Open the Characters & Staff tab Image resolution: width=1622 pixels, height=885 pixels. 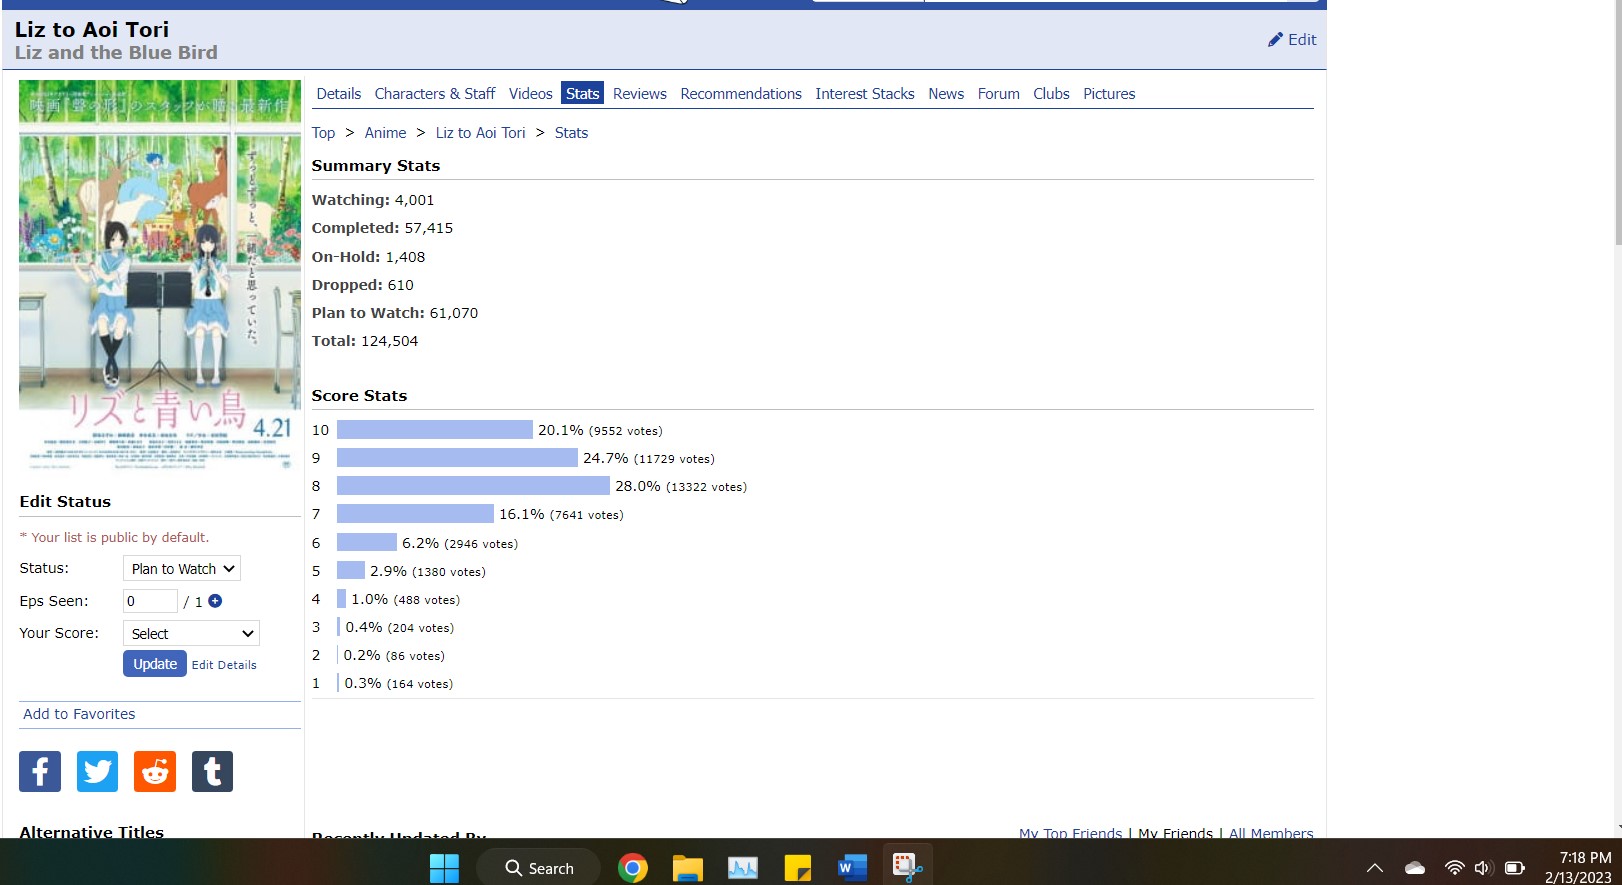[434, 94]
